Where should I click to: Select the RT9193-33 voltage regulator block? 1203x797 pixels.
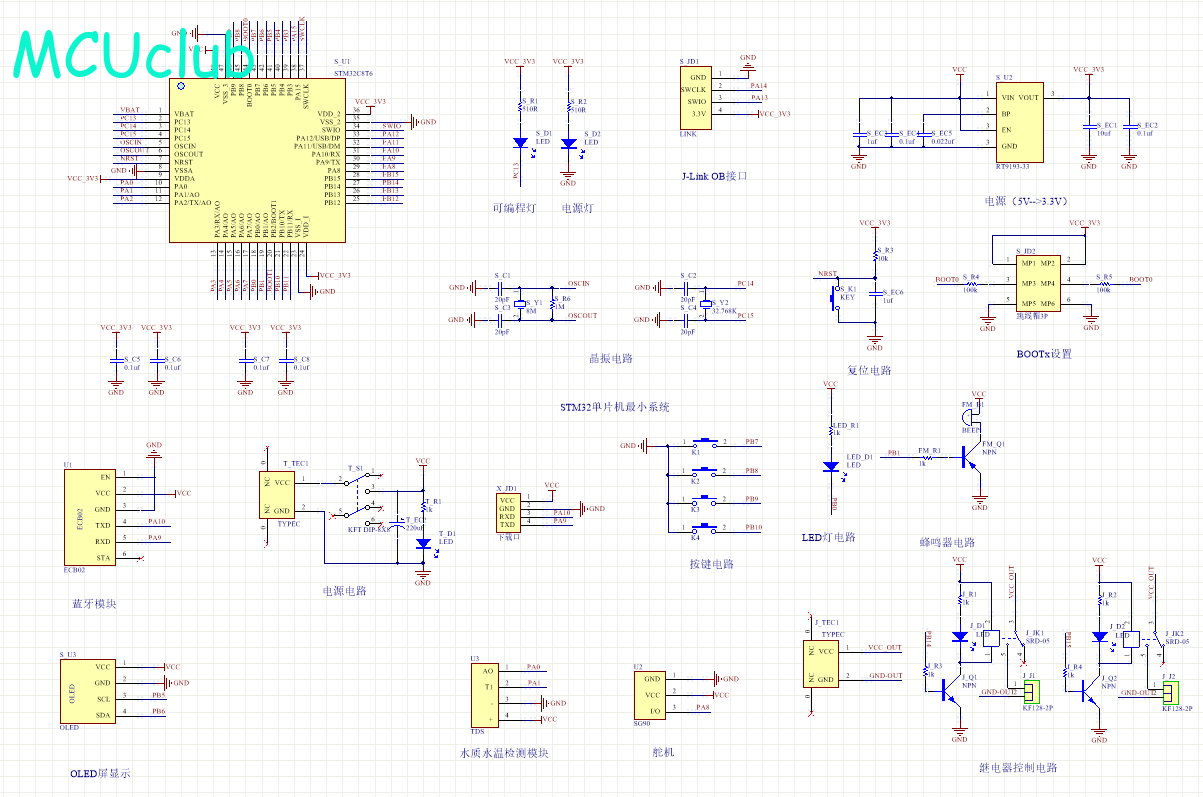click(x=1019, y=123)
